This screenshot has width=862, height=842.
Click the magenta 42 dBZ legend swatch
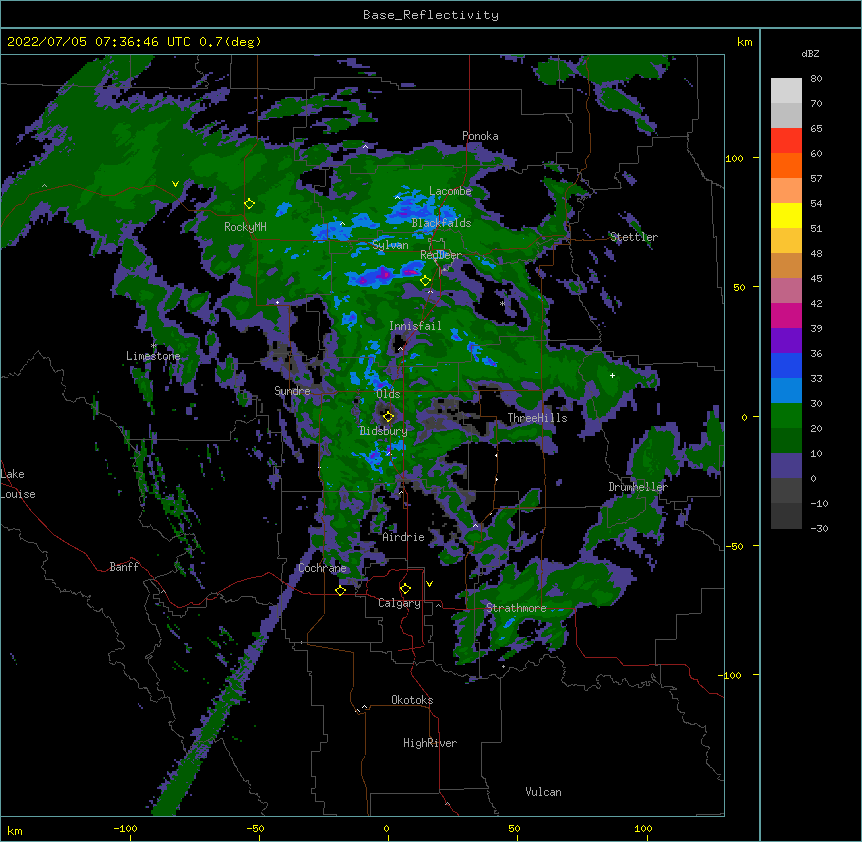786,315
